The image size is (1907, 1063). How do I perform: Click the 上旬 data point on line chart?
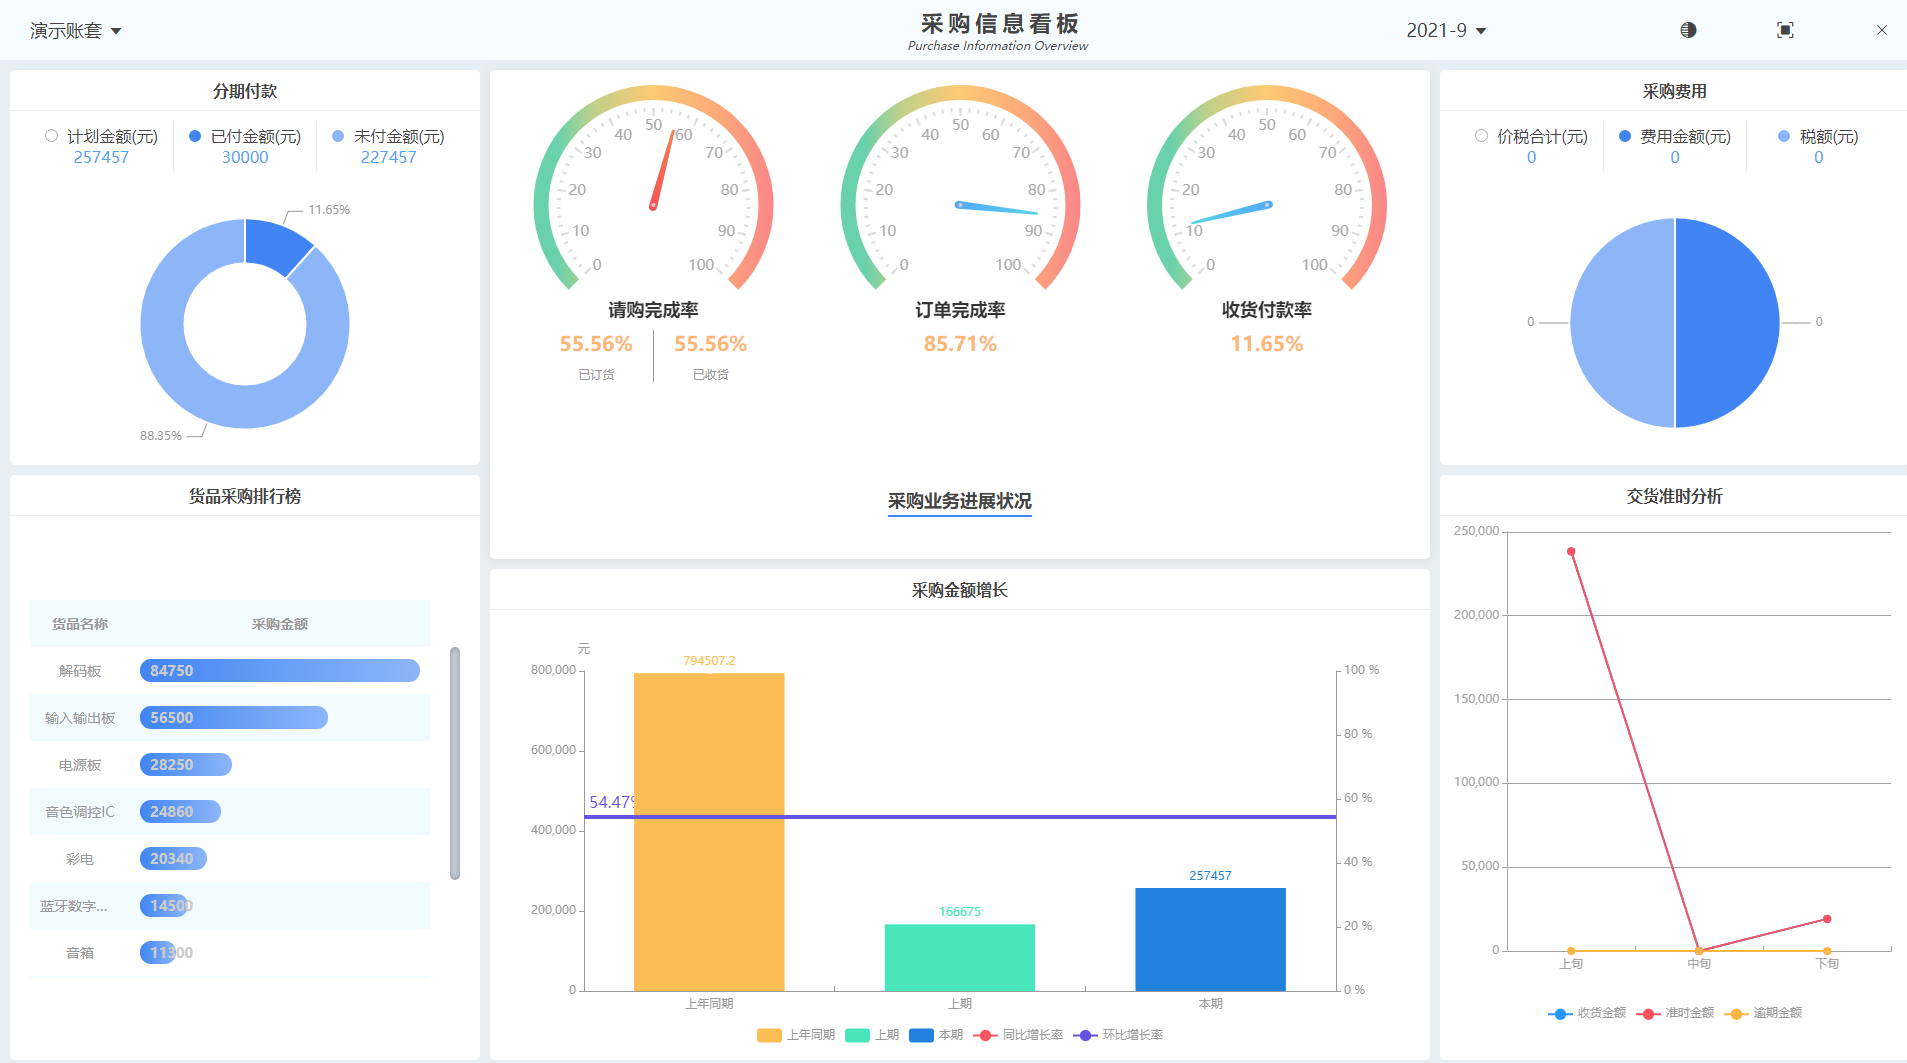click(1571, 552)
